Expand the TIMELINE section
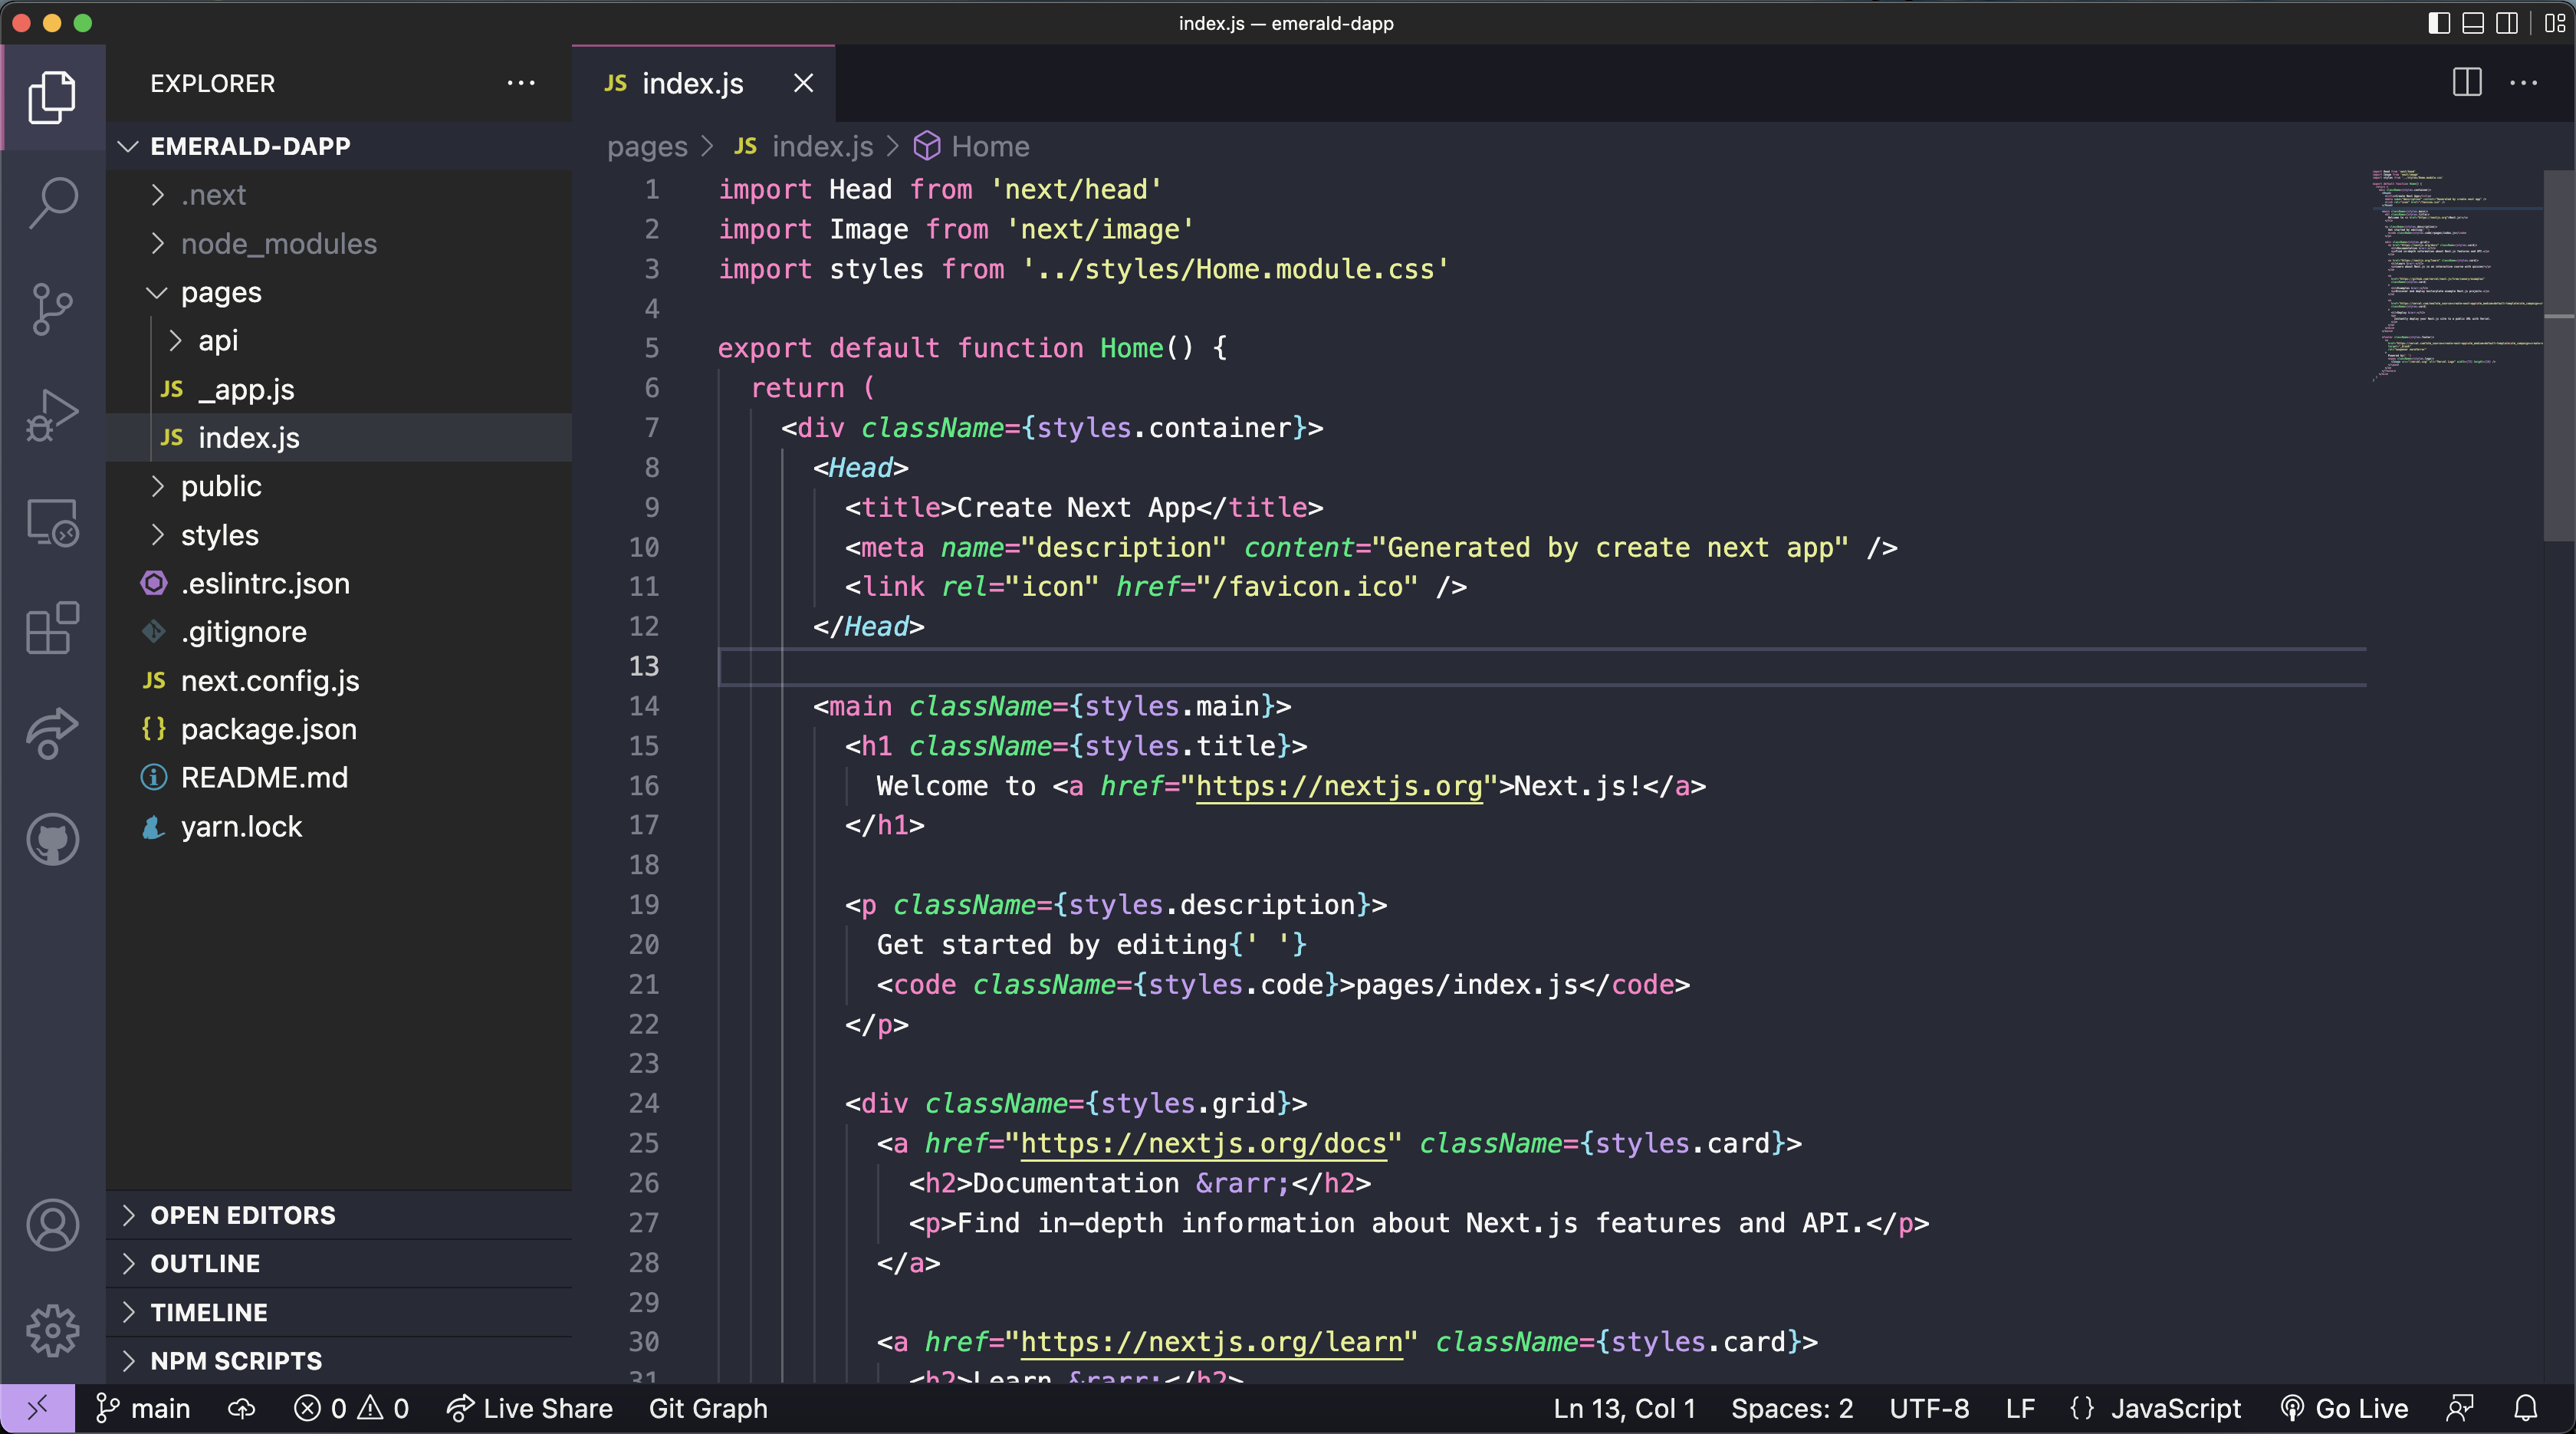The image size is (2576, 1434). (x=338, y=1312)
